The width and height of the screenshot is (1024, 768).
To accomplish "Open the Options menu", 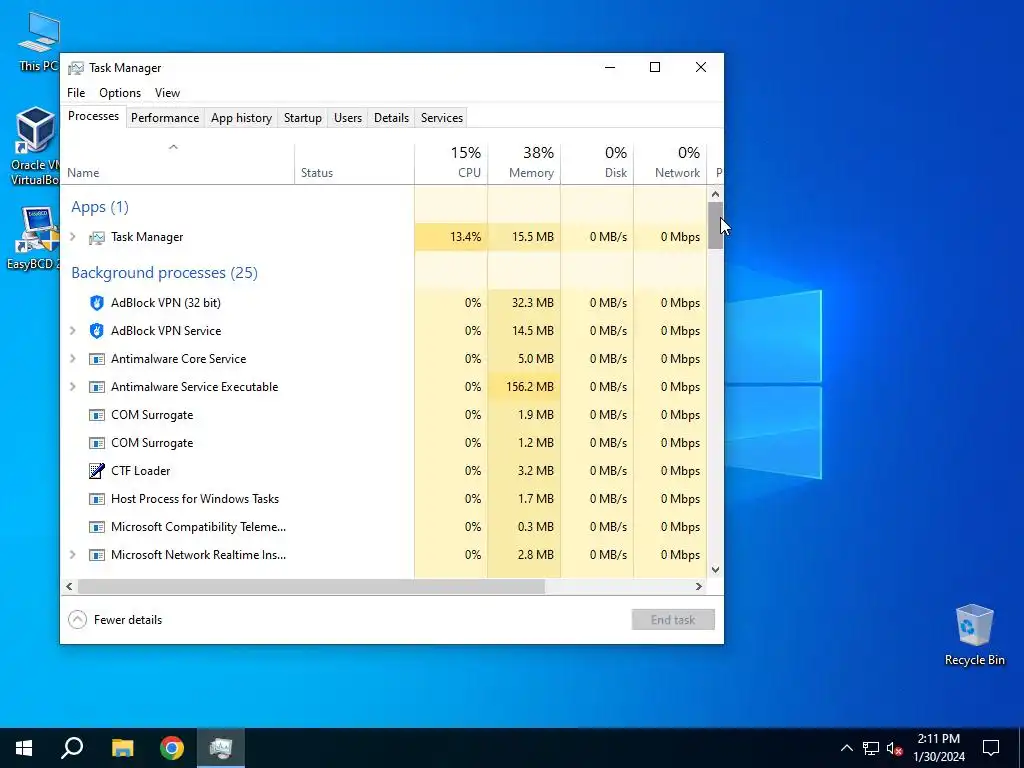I will pos(120,93).
